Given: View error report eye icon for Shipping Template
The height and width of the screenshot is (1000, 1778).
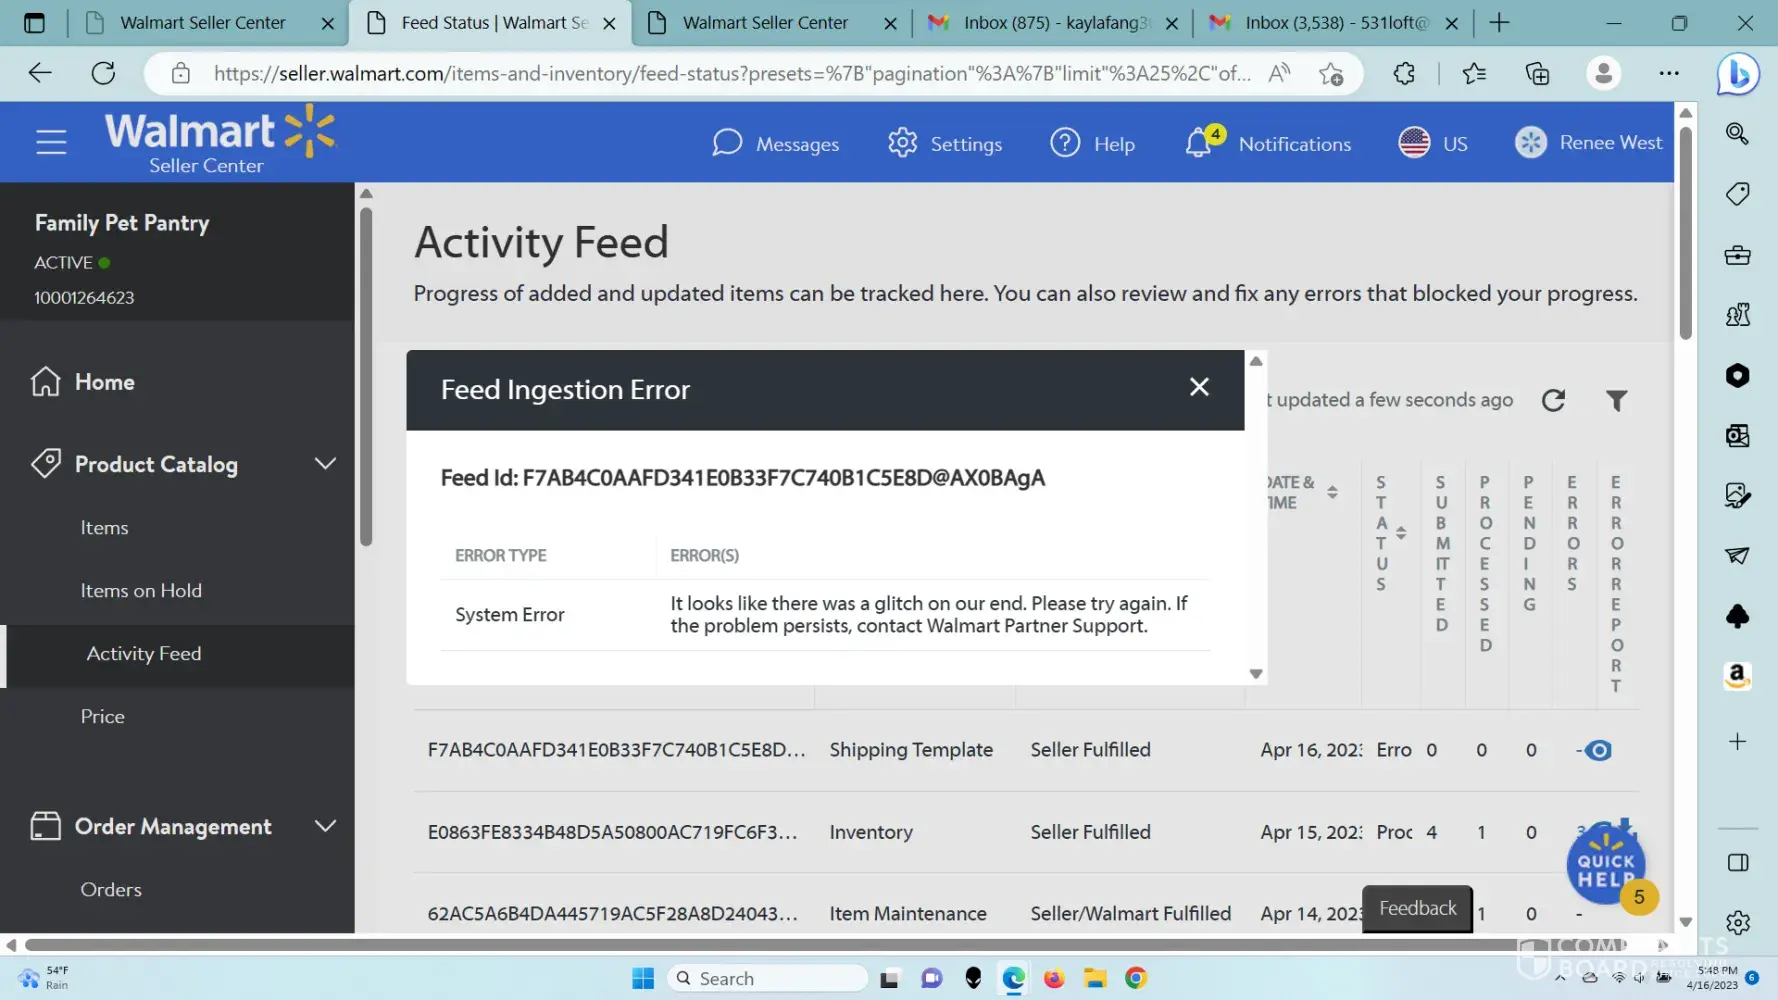Looking at the screenshot, I should [1598, 751].
